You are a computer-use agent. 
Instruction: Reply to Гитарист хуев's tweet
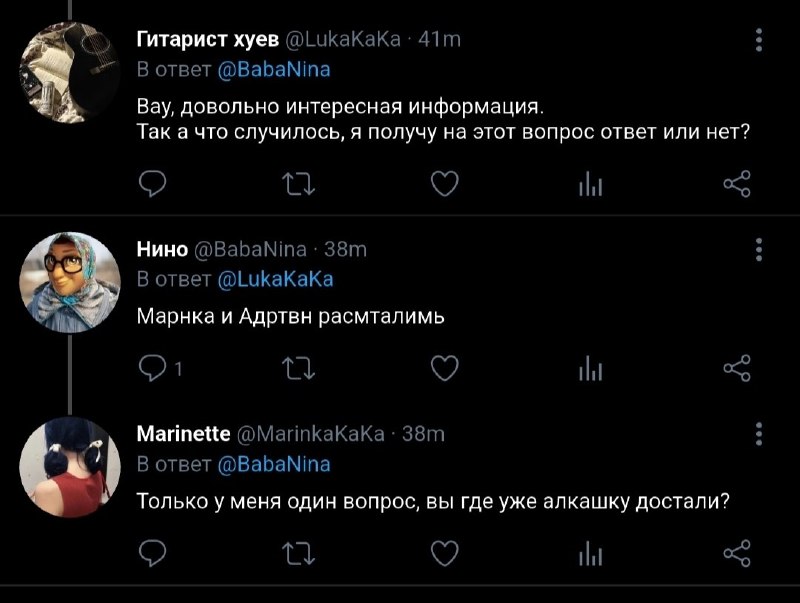click(153, 184)
